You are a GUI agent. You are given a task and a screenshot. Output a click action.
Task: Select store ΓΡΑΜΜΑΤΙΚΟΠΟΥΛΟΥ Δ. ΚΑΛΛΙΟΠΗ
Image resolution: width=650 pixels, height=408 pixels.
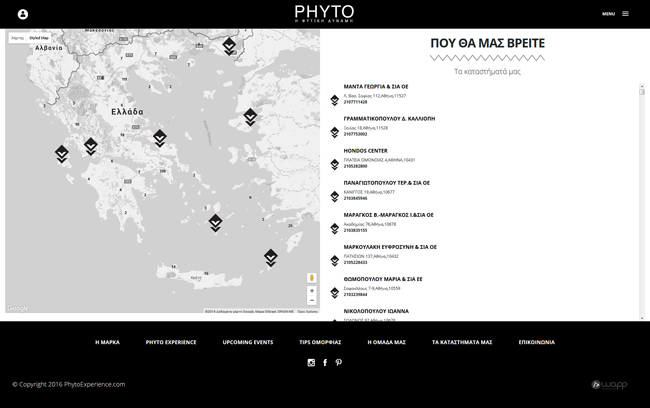(x=389, y=119)
